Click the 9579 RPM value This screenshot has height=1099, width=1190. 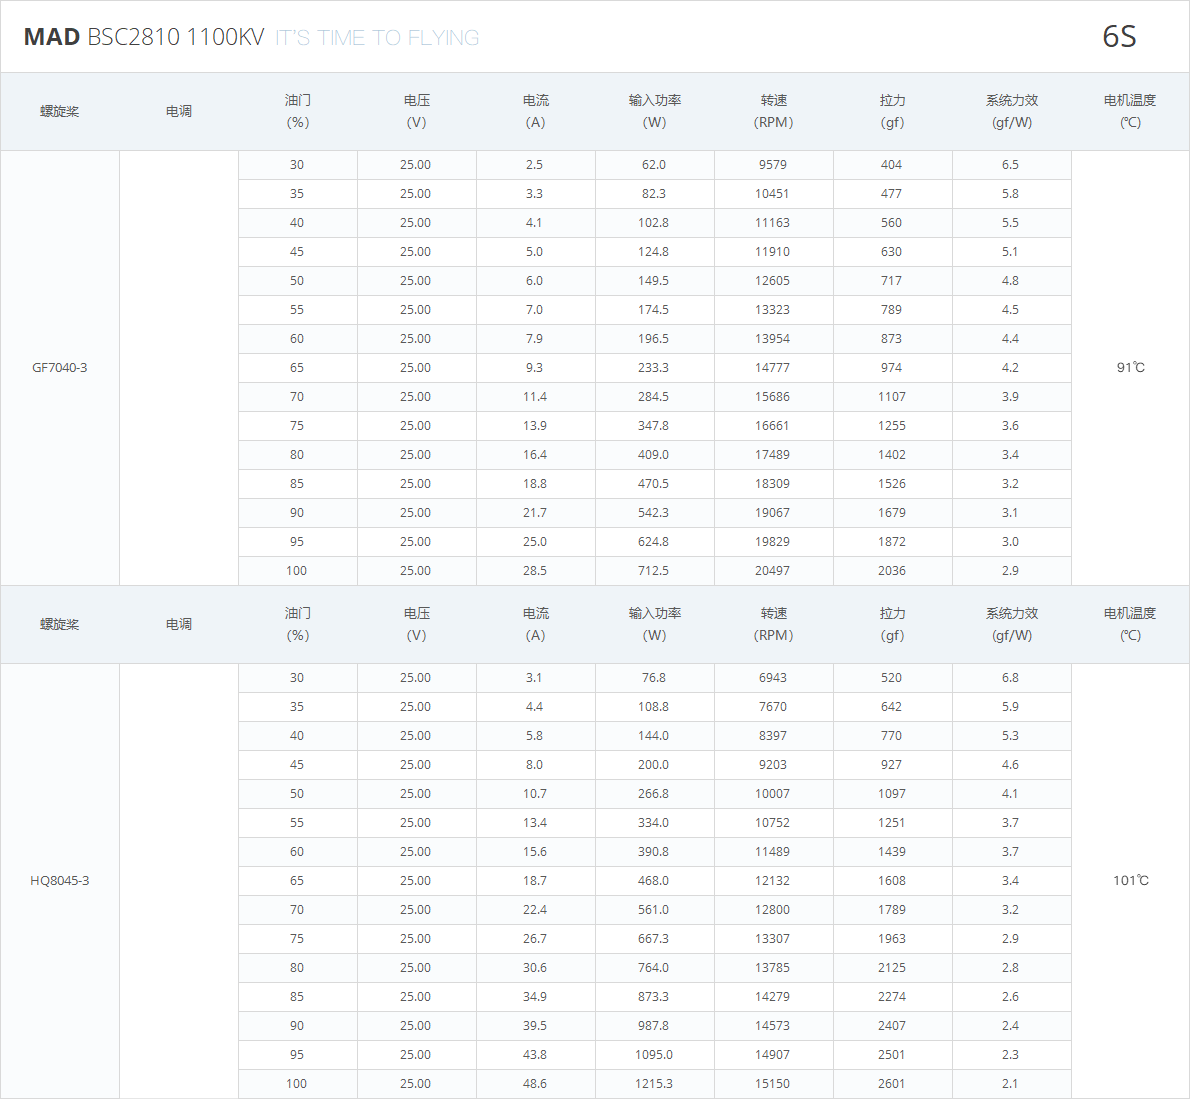[773, 165]
